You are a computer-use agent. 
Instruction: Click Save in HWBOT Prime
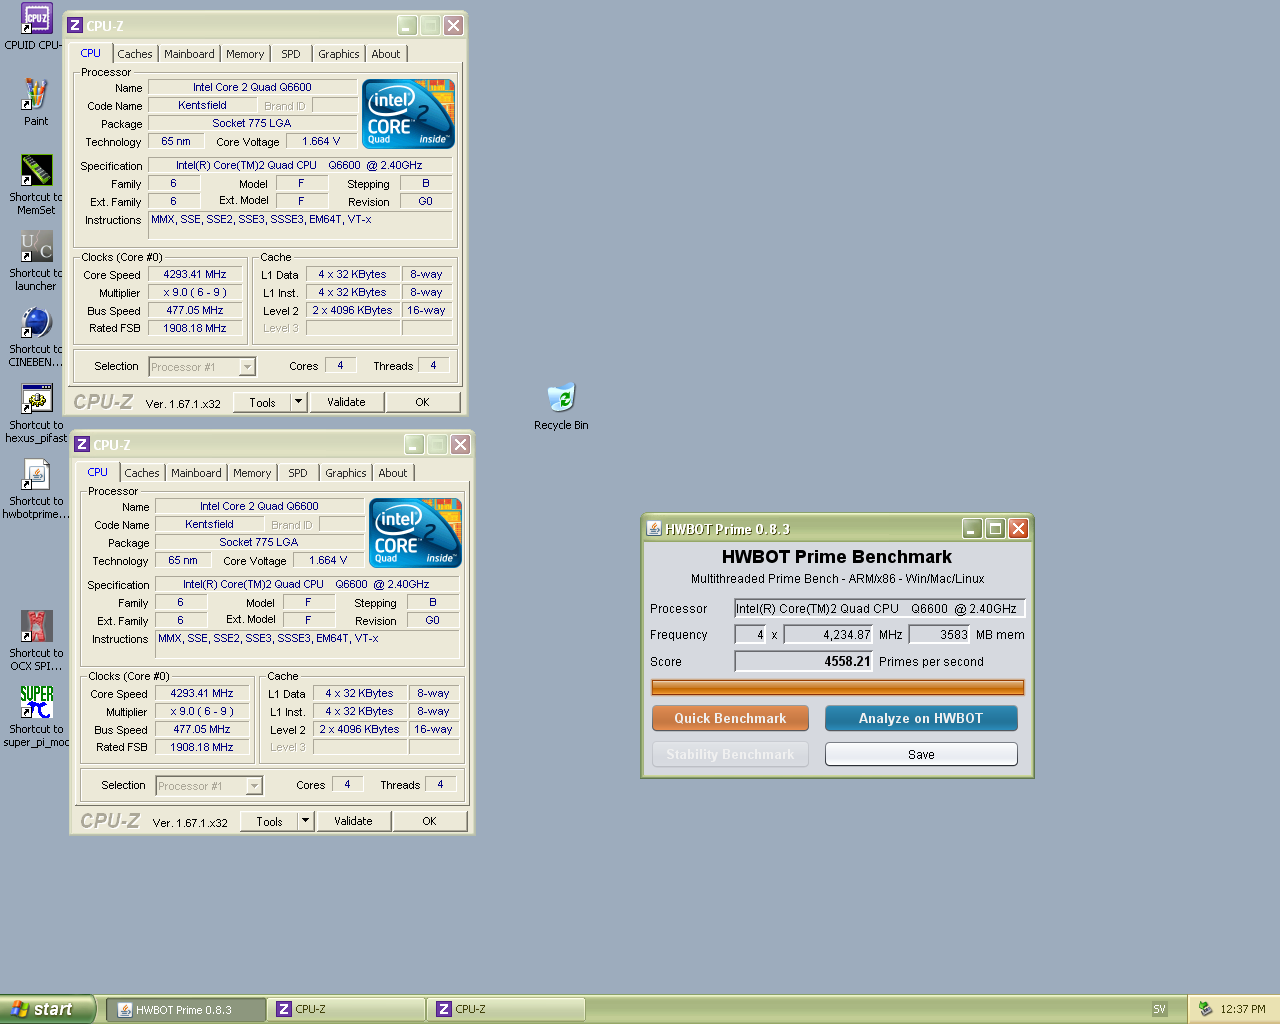point(921,754)
